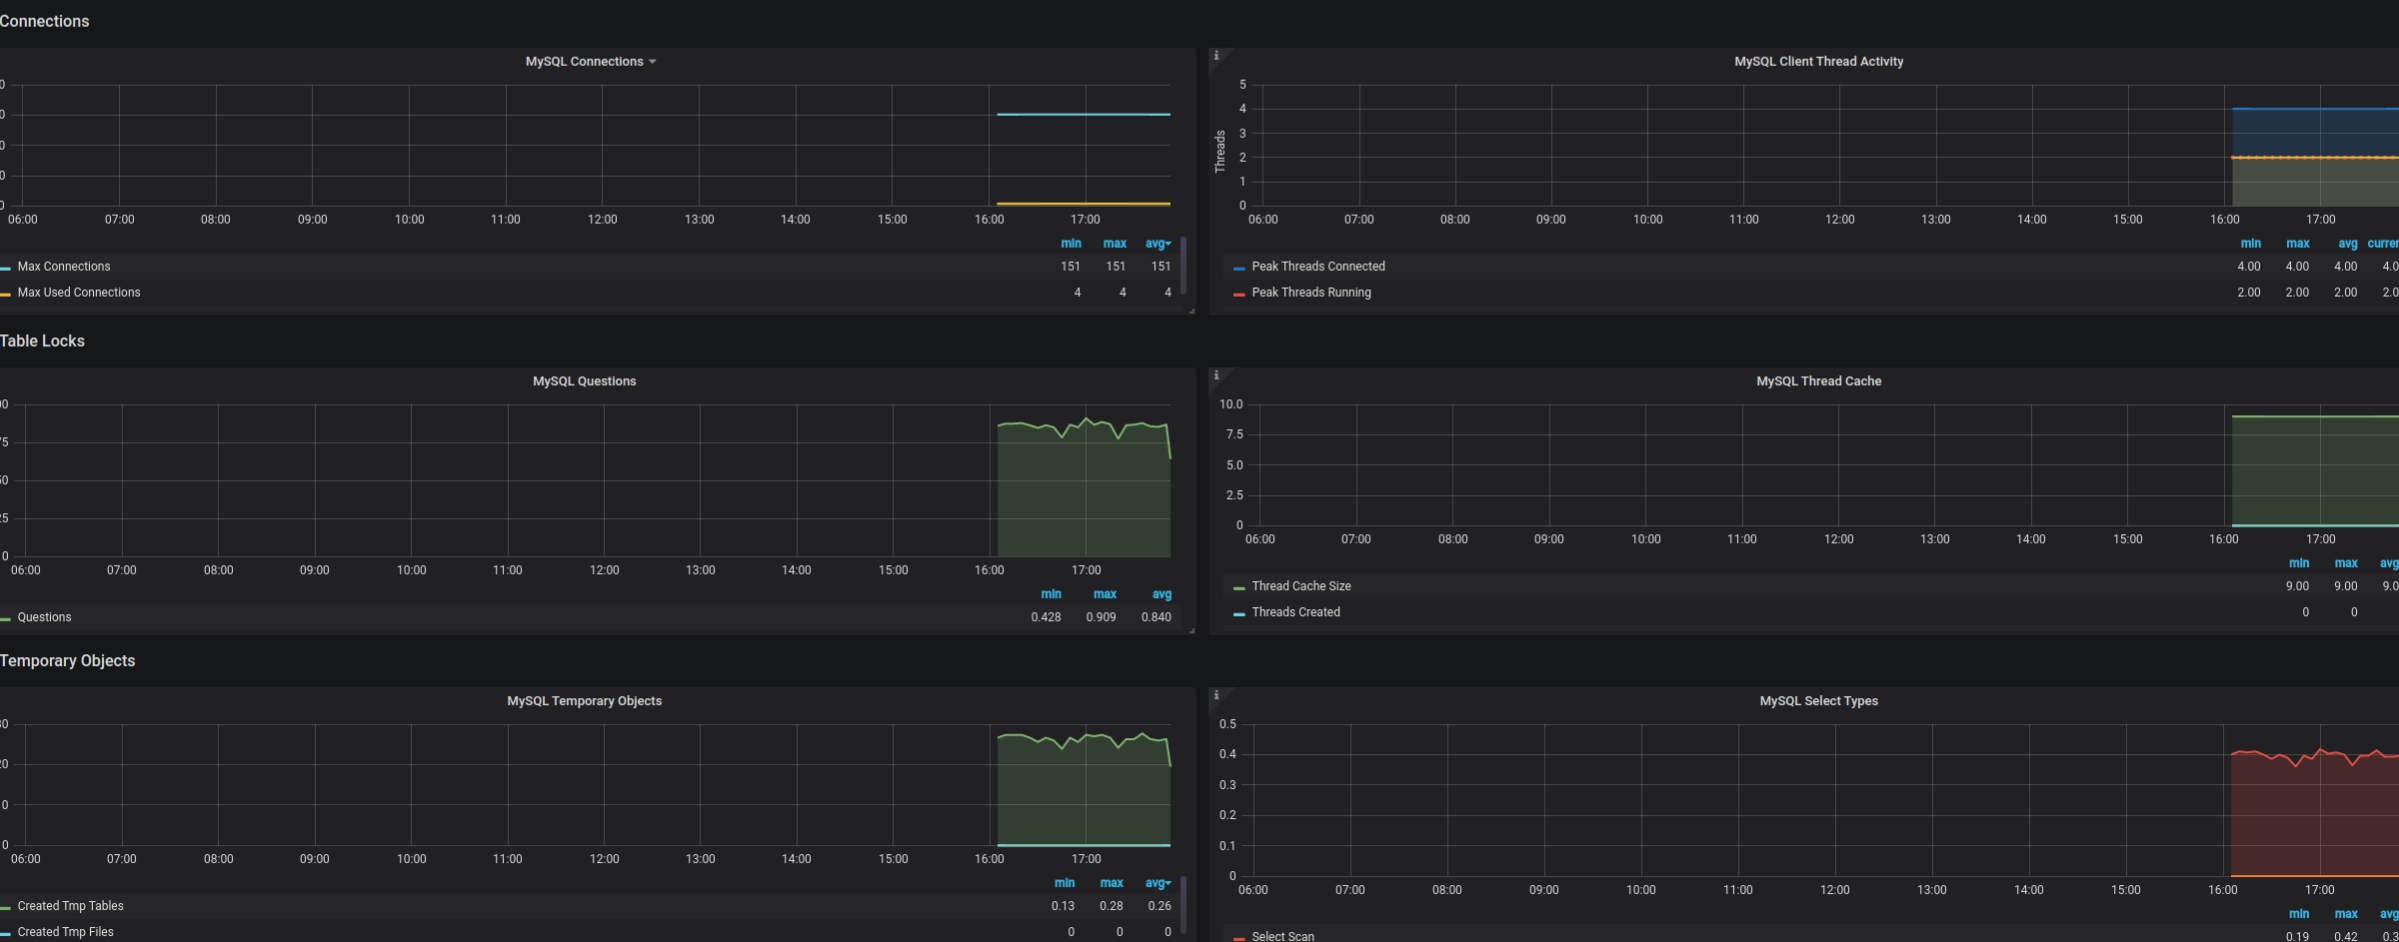Open MySQL Thread Cache panel title menu
Viewport: 2399px width, 942px height.
coord(1818,382)
